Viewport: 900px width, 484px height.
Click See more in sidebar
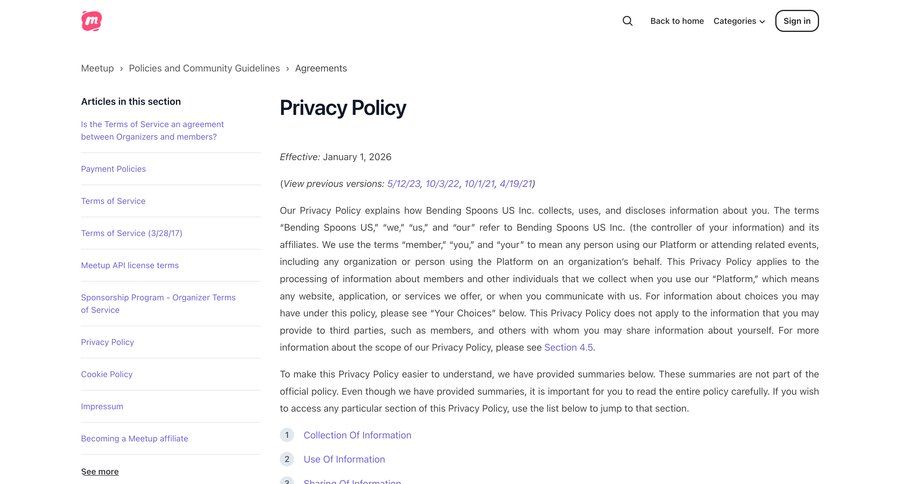[100, 471]
